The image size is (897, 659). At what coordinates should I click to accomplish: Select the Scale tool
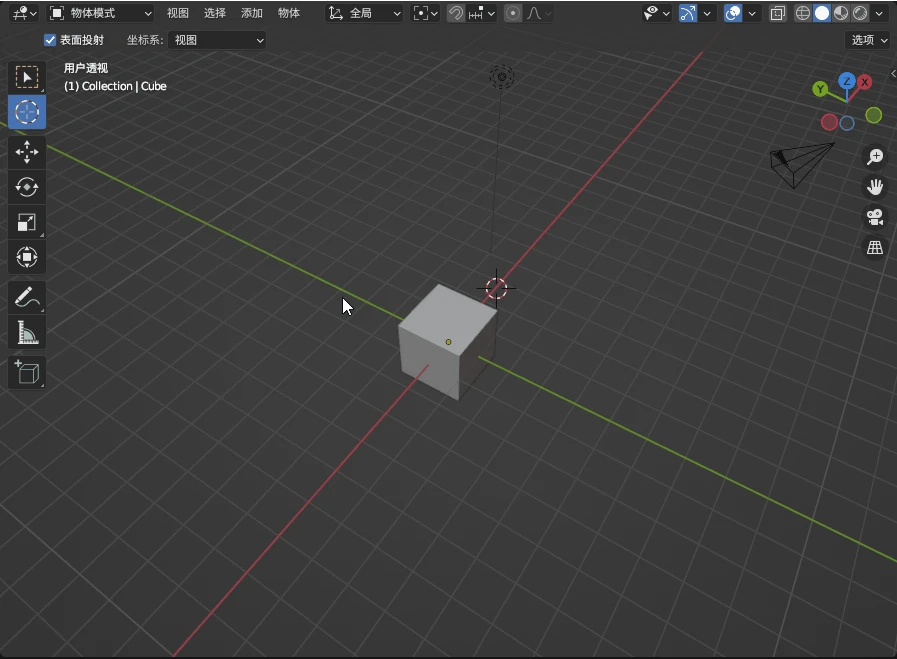coord(26,222)
